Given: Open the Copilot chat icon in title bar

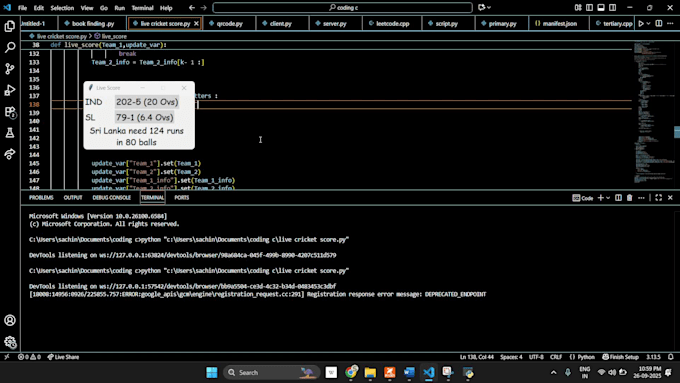Looking at the screenshot, I should 481,7.
